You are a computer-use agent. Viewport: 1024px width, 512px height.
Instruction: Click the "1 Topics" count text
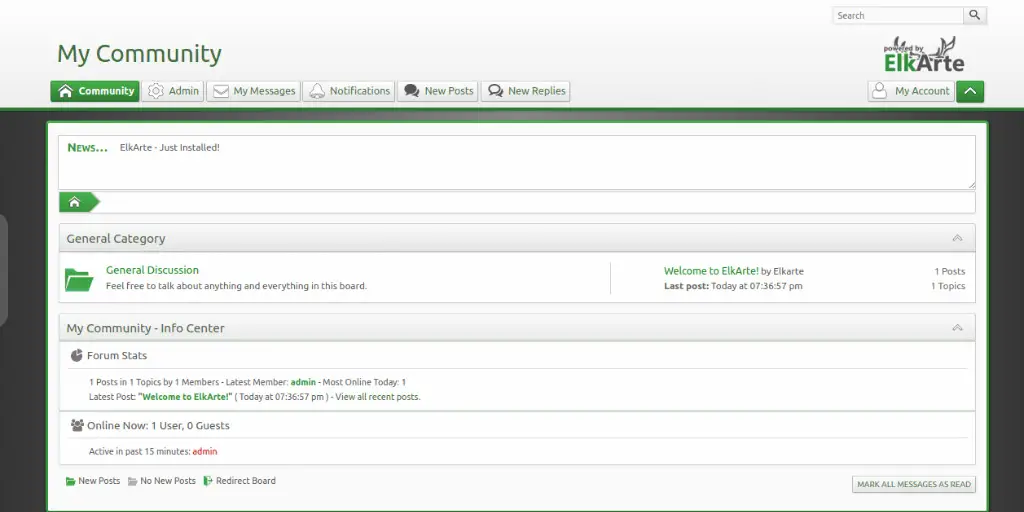948,285
